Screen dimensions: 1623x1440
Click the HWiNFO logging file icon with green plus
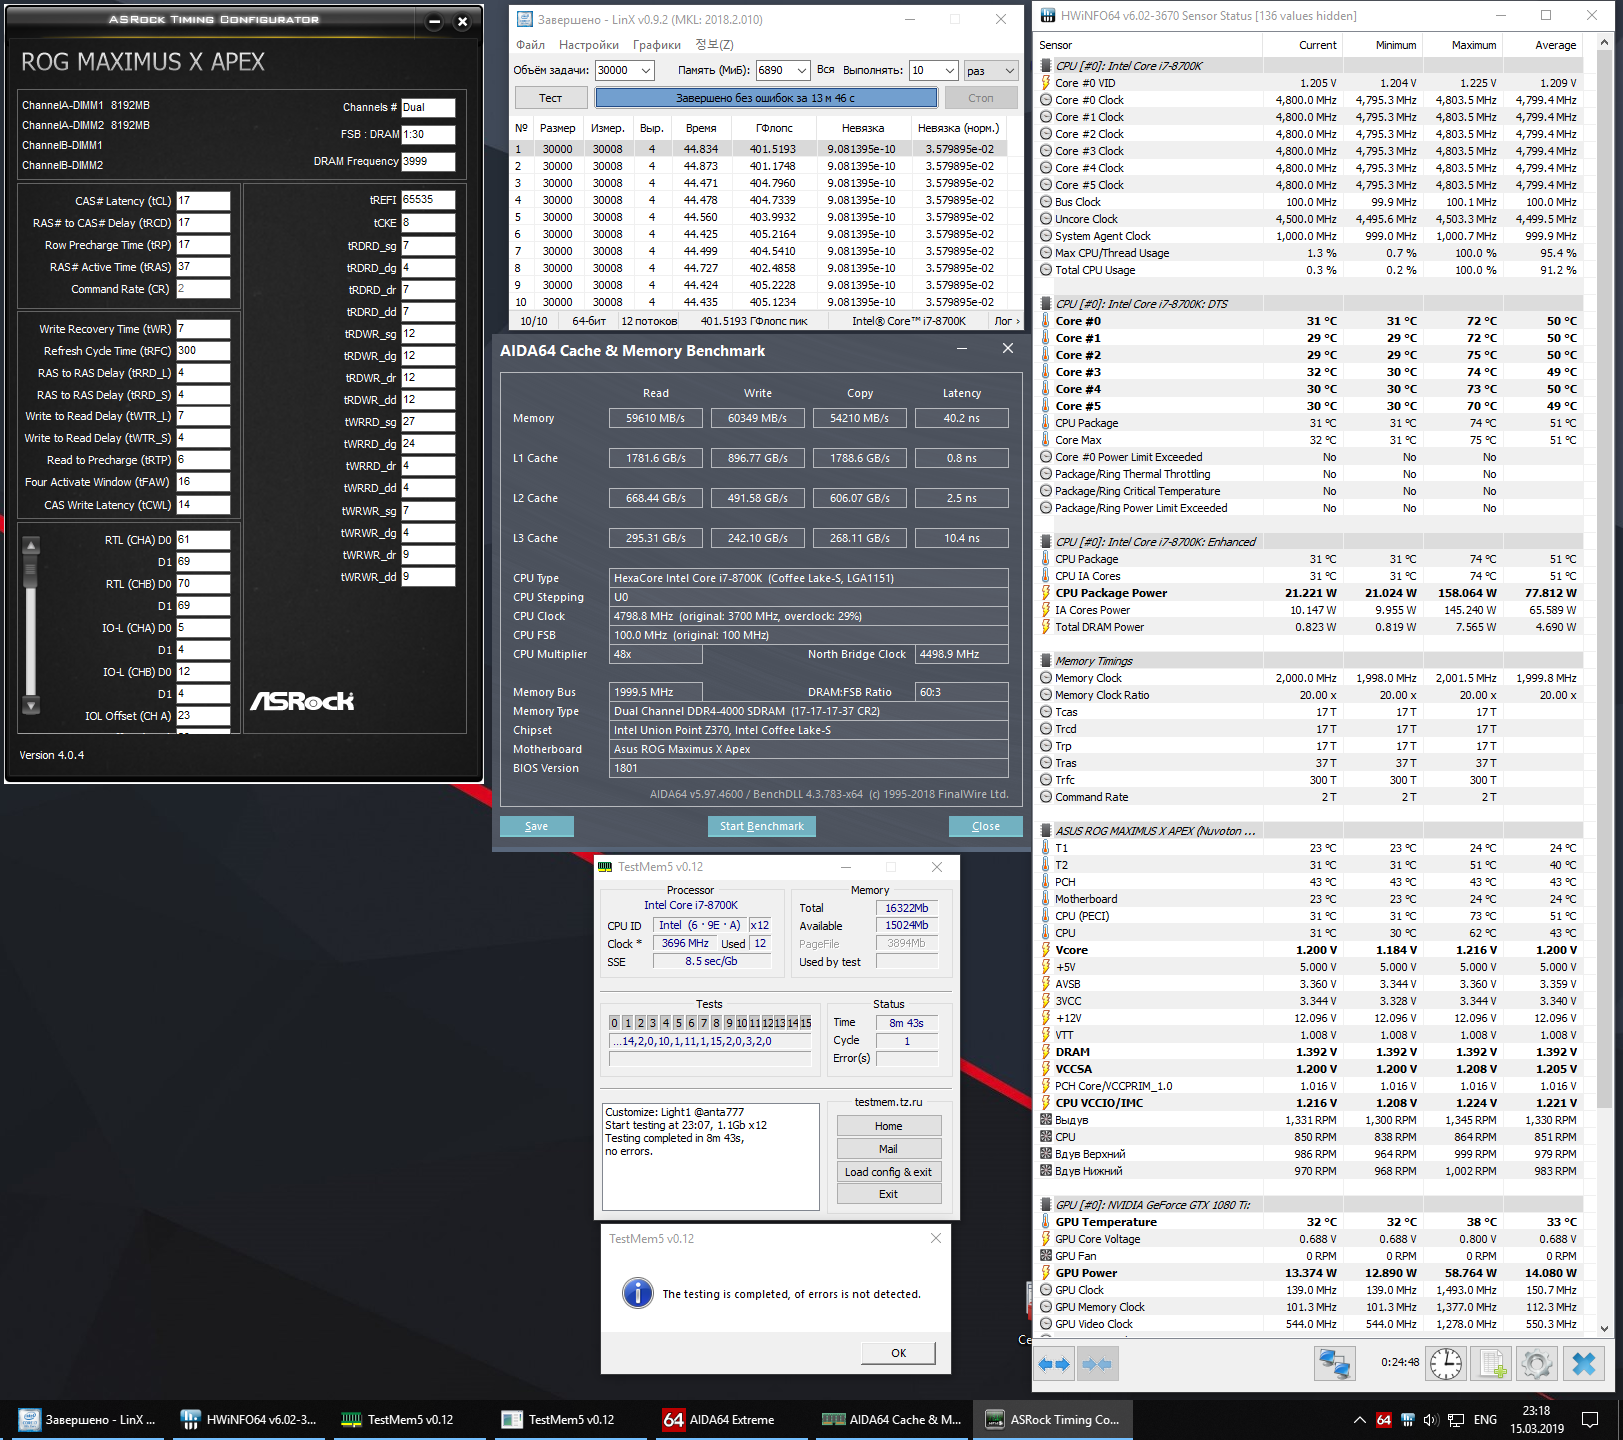(1492, 1364)
